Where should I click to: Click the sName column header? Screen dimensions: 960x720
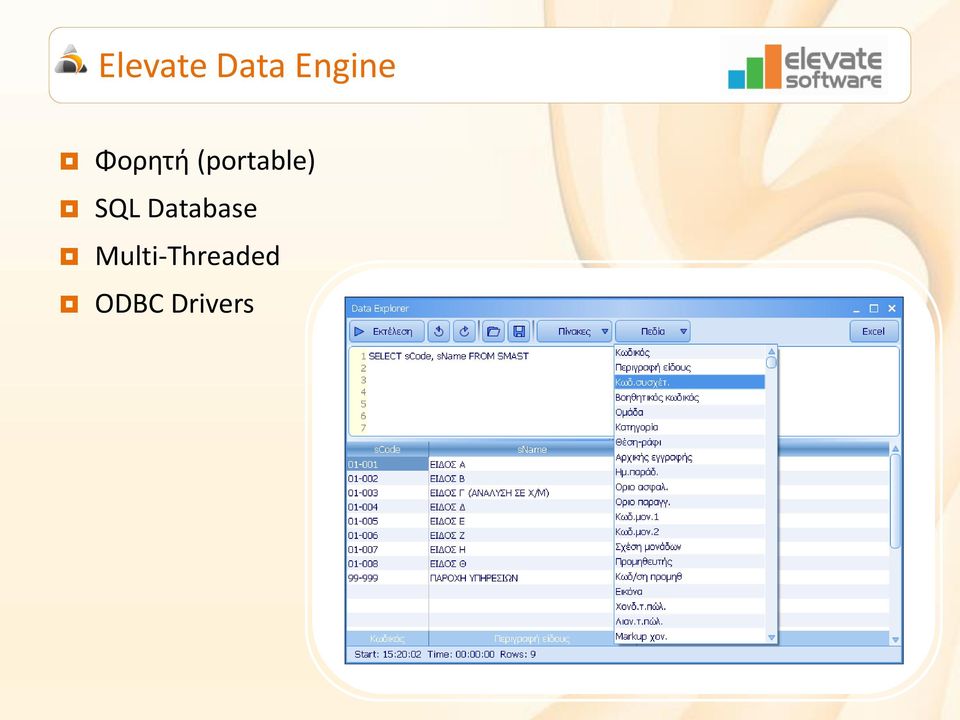pos(531,449)
